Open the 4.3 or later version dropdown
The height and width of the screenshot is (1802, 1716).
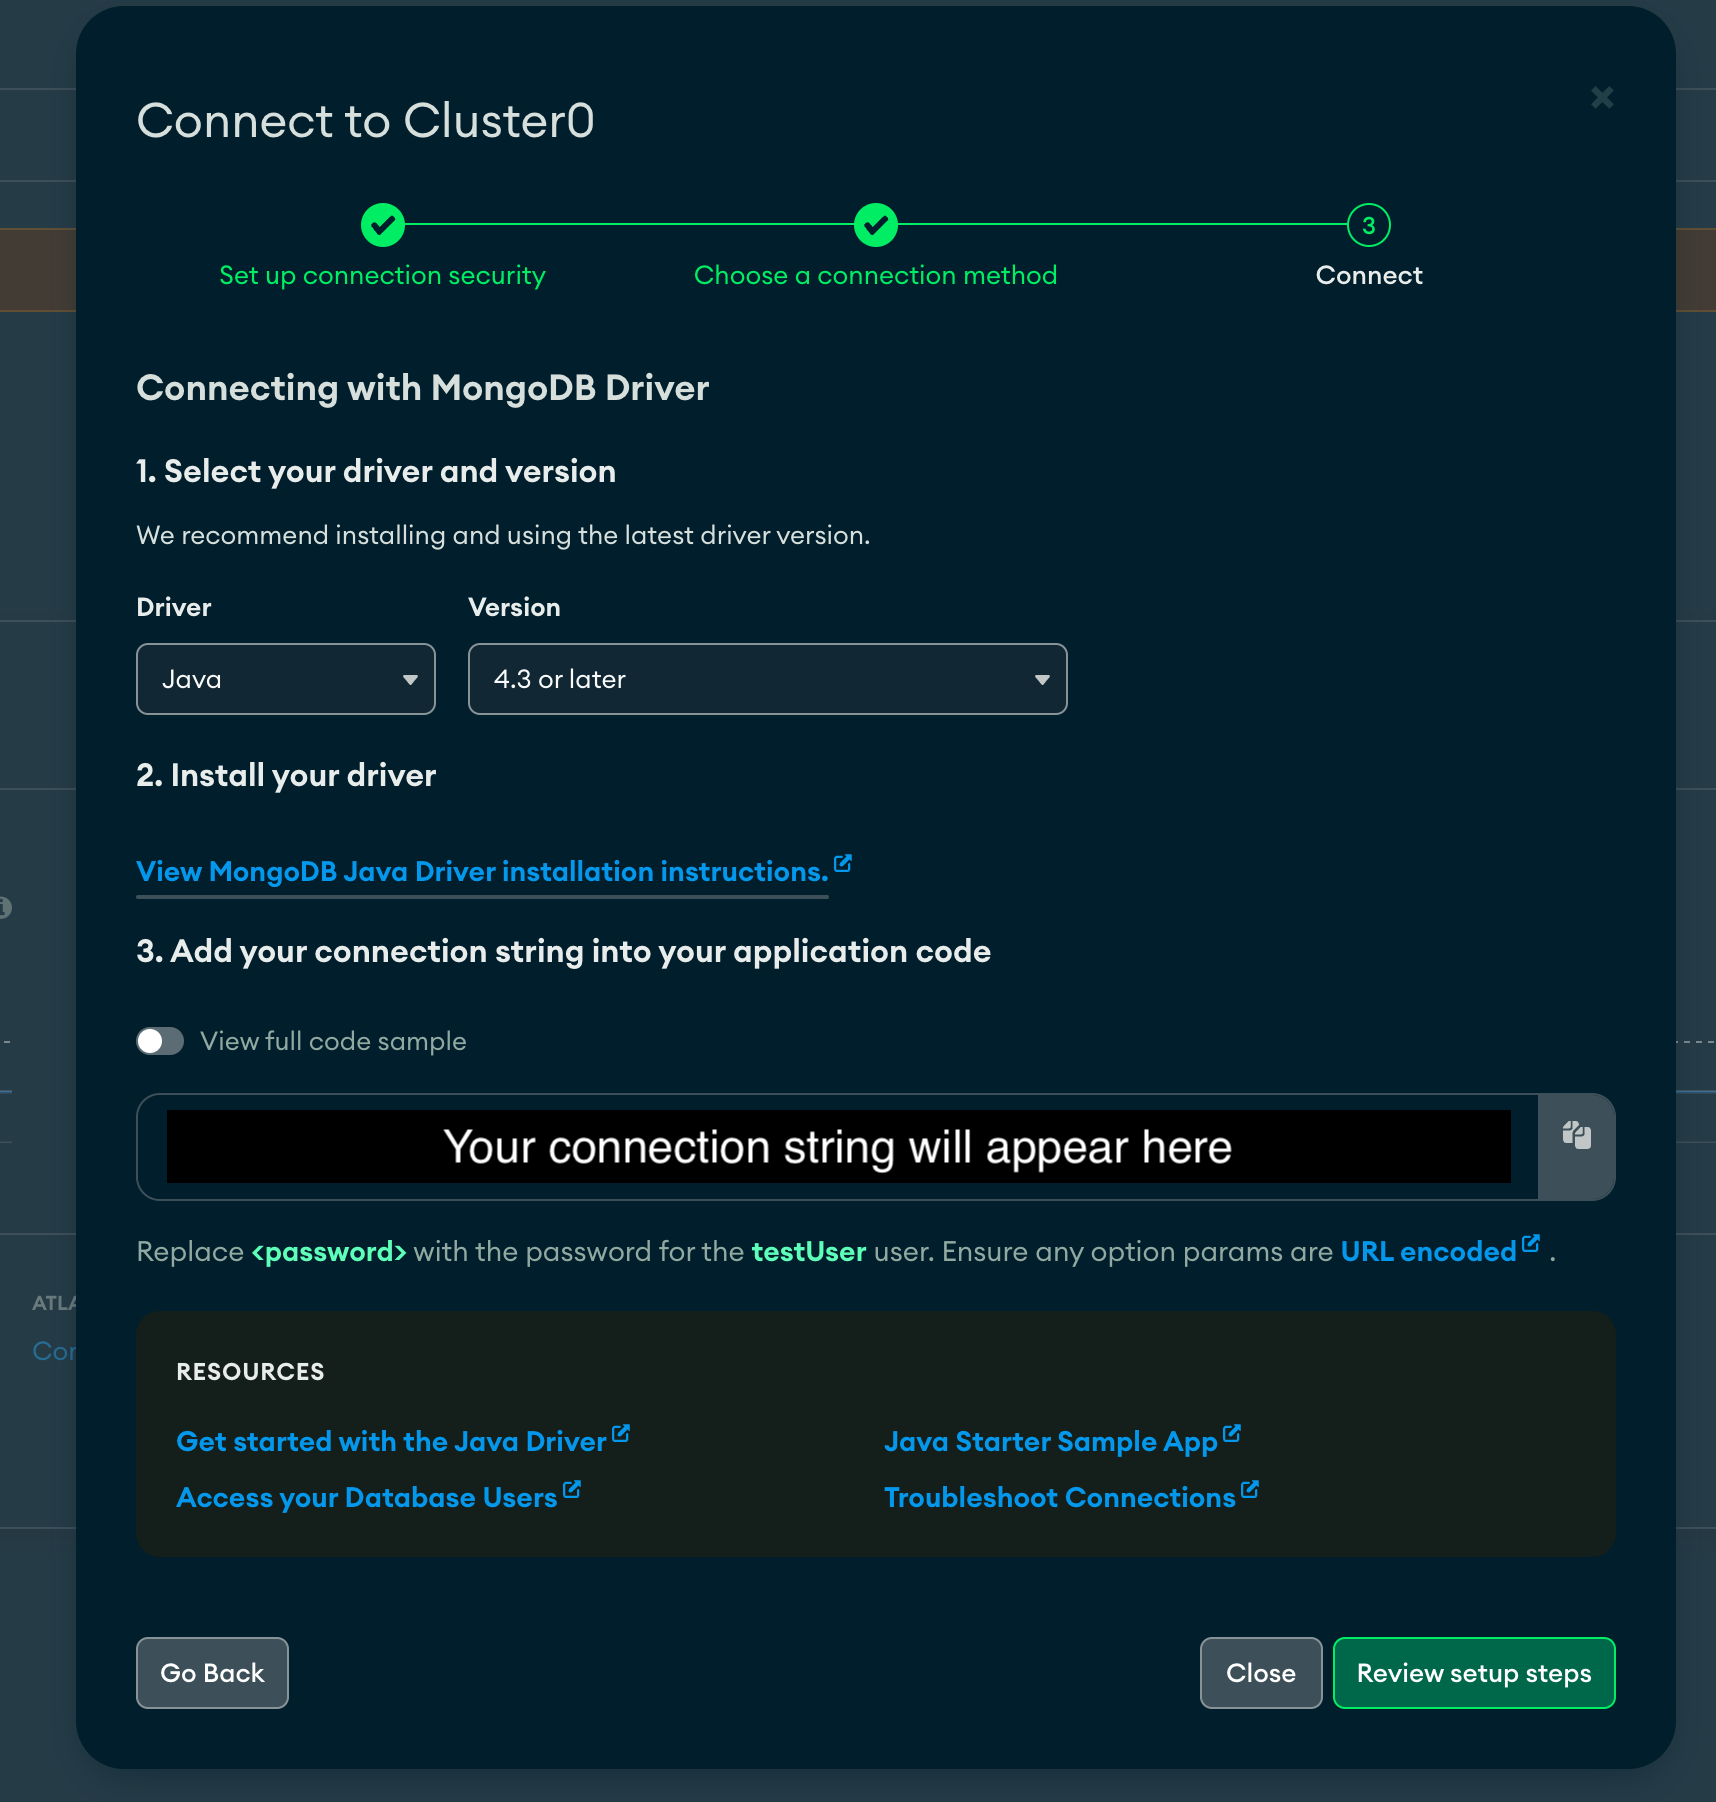point(768,679)
